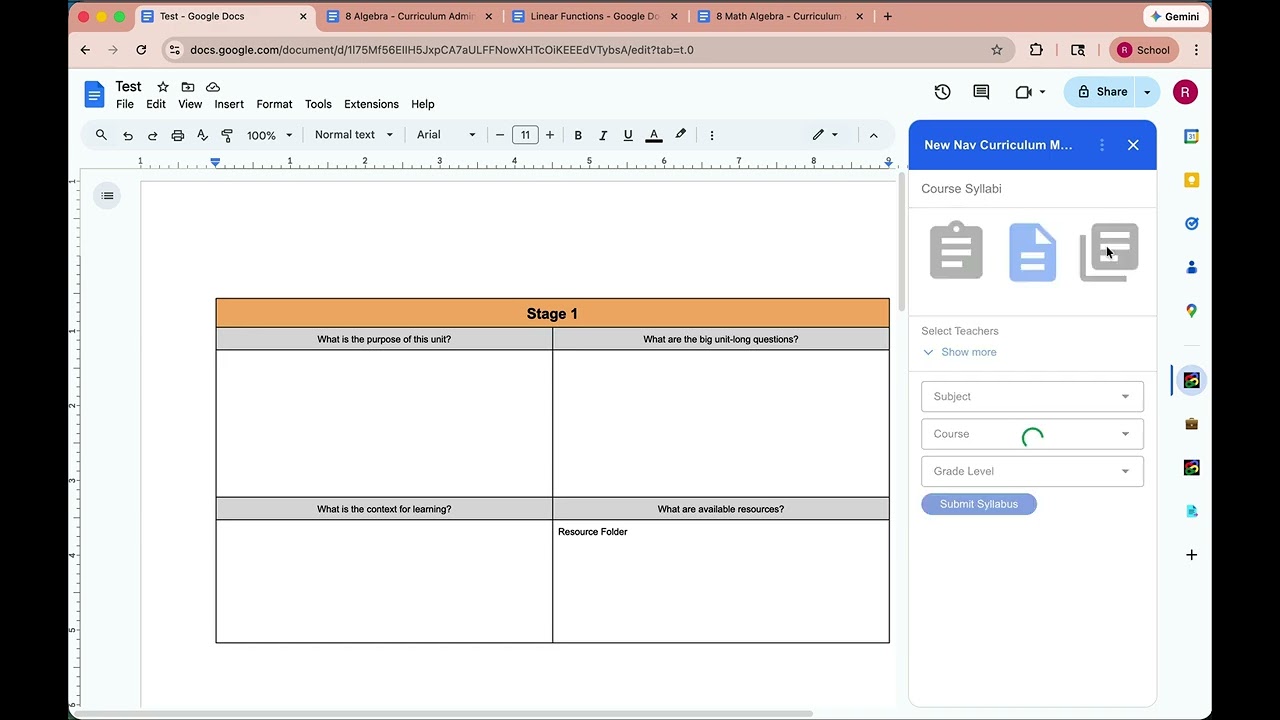Open the Insert menu
Image resolution: width=1280 pixels, height=720 pixels.
[229, 104]
